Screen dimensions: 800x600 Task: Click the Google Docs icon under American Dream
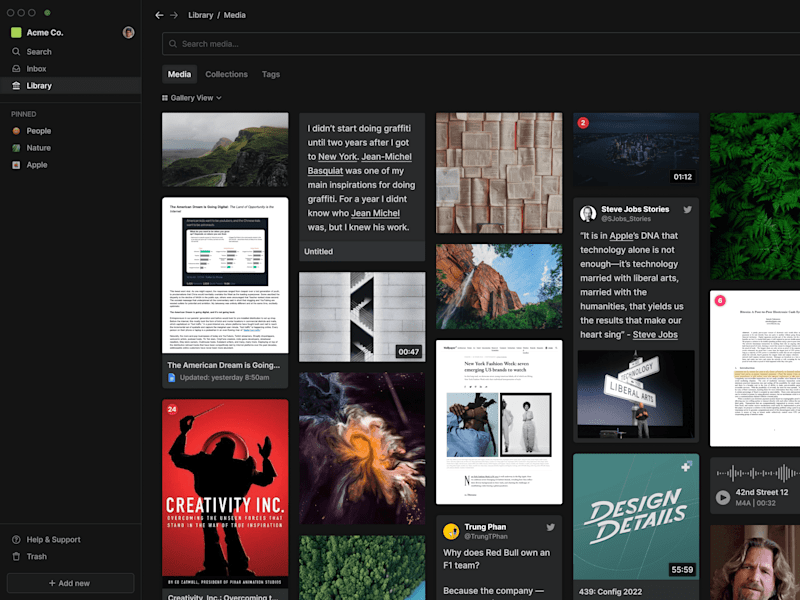171,378
